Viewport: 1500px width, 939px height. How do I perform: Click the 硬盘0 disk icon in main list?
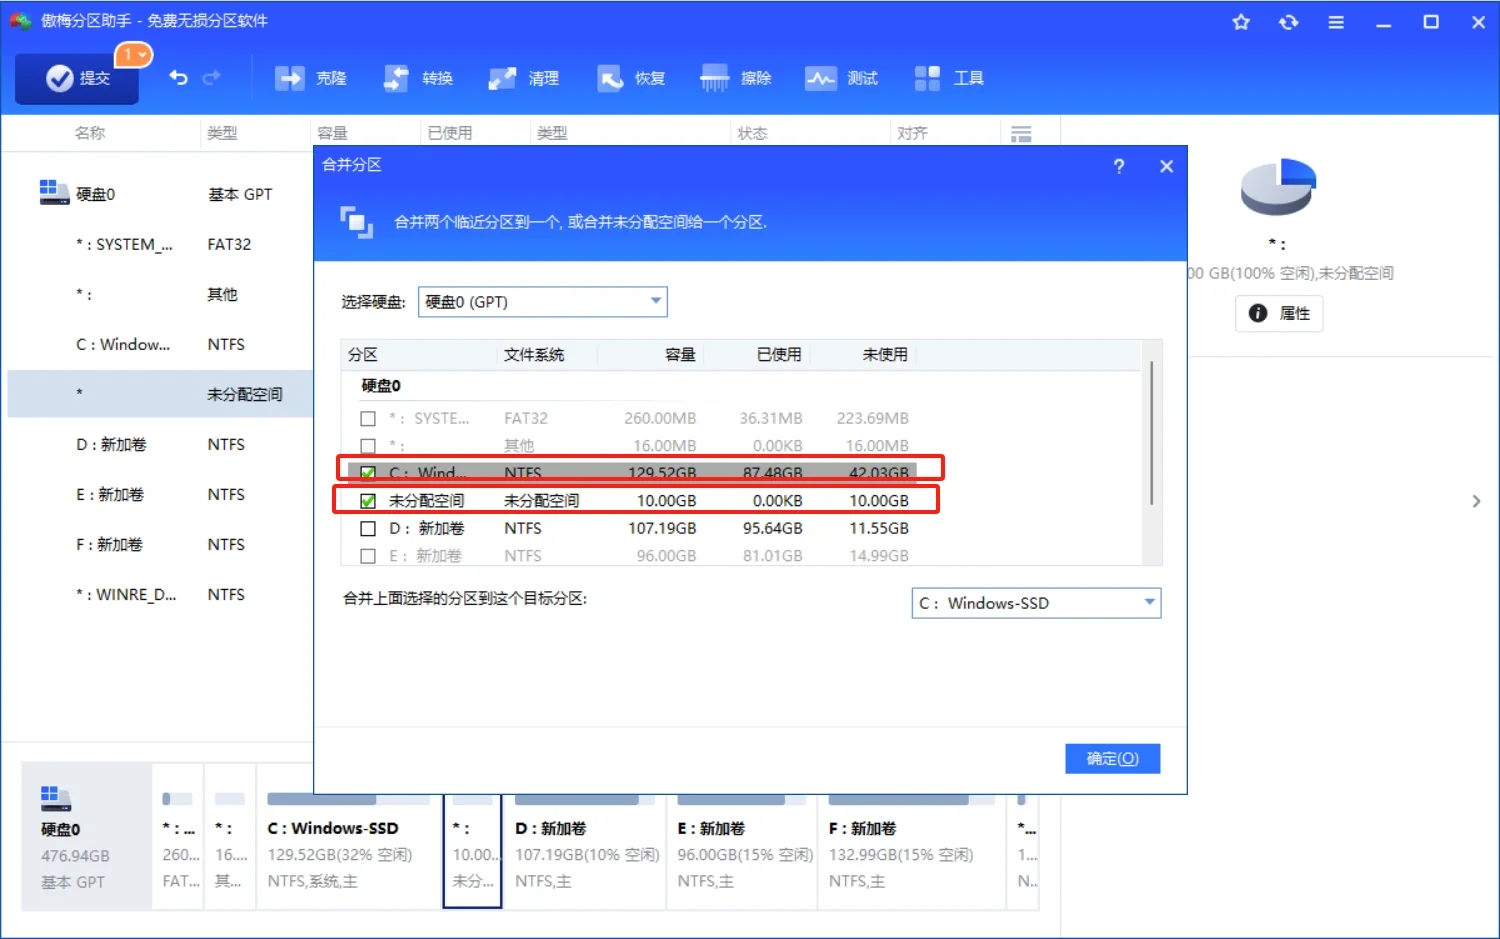coord(54,192)
